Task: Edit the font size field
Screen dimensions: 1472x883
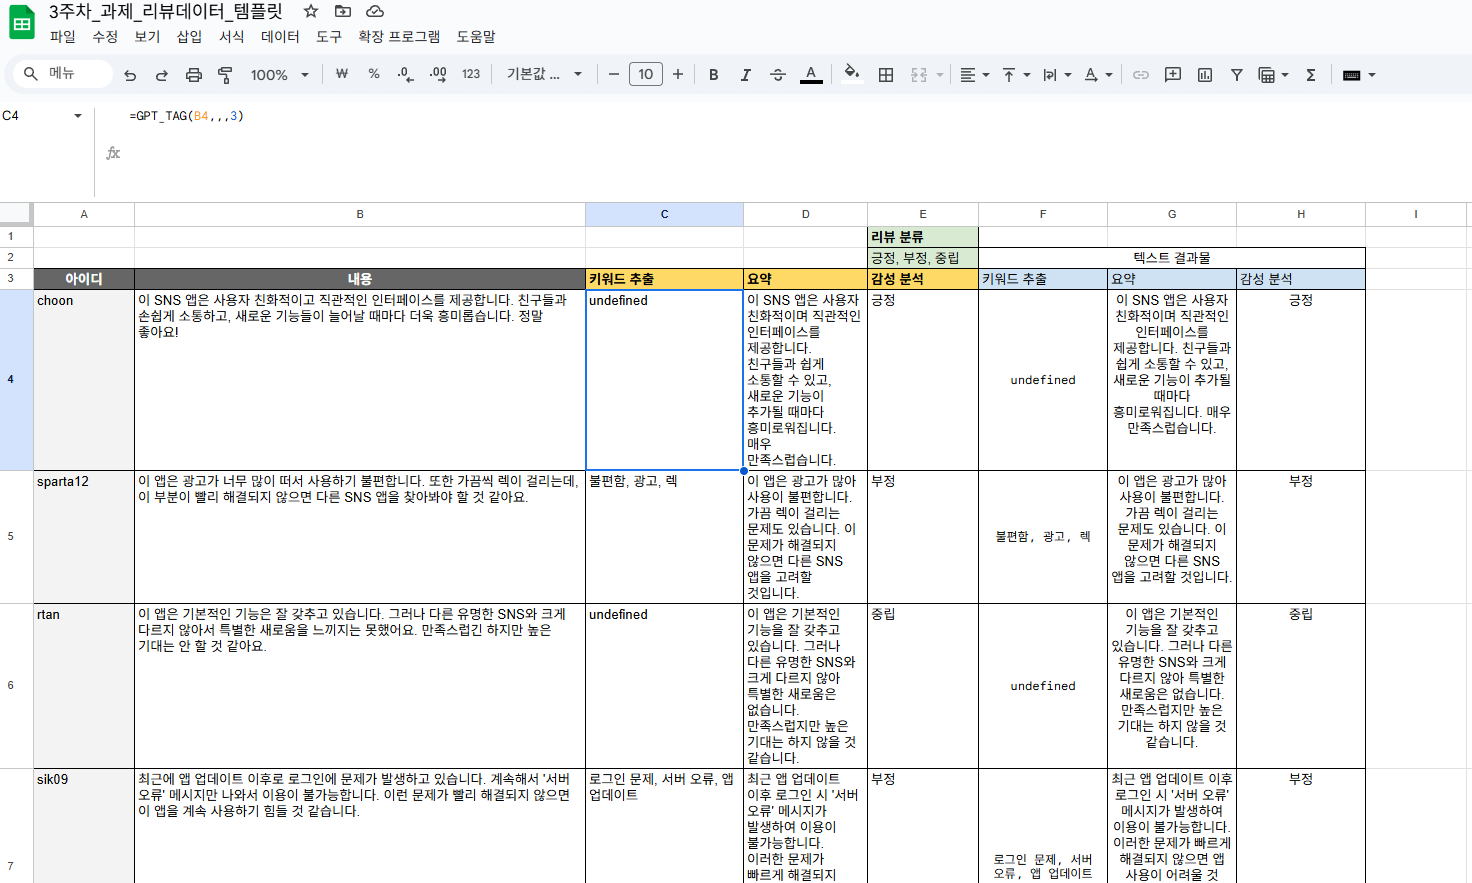Action: point(646,74)
